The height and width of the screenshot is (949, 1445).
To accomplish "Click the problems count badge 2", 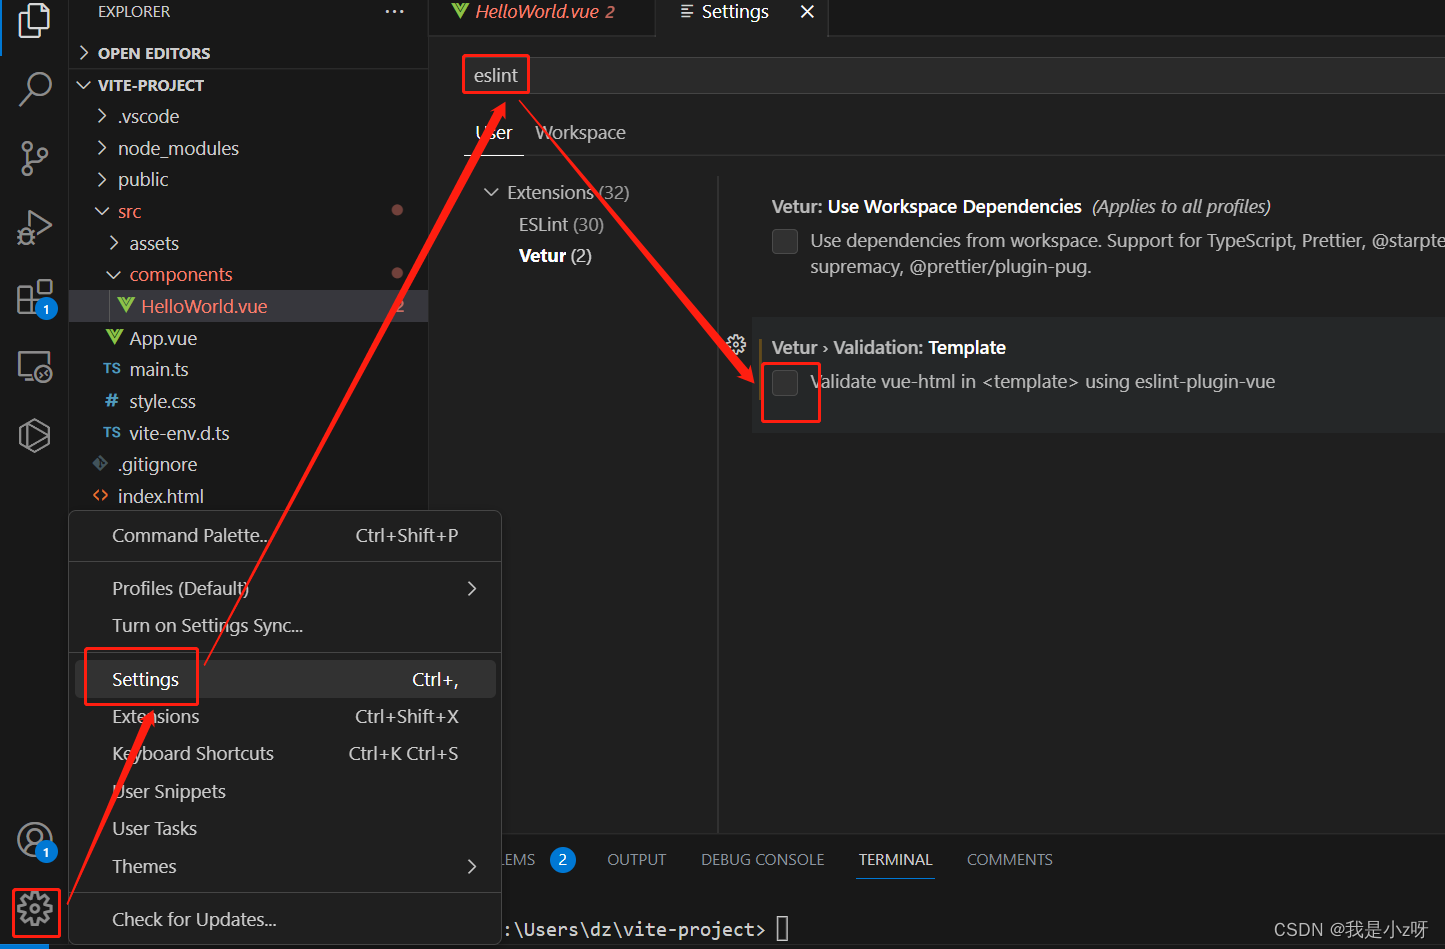I will tap(563, 859).
